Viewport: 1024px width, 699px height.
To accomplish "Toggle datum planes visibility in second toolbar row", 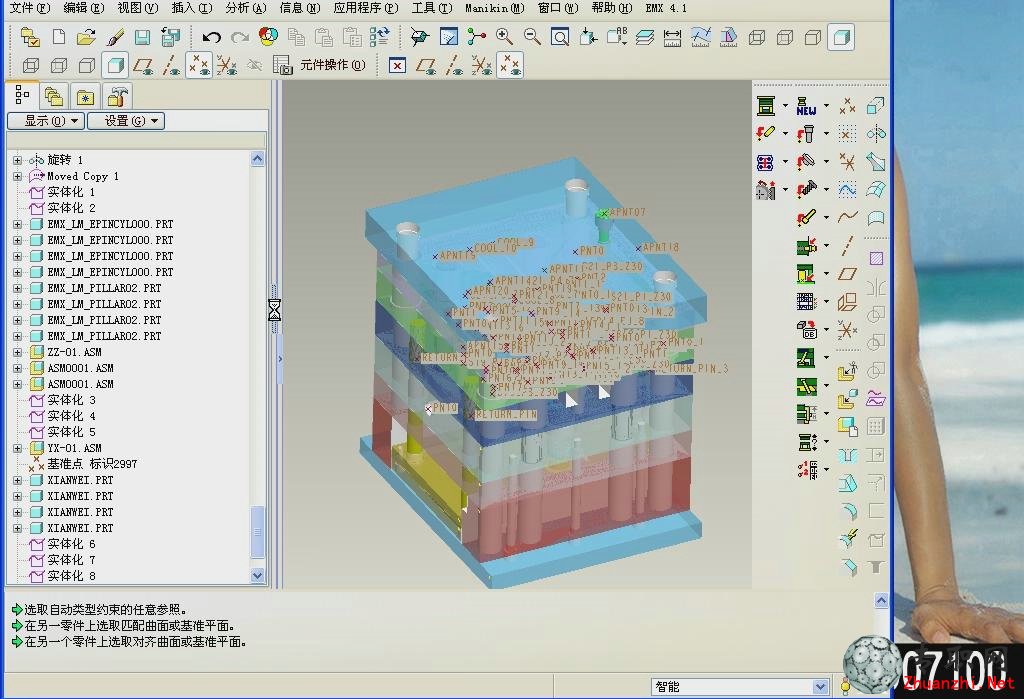I will click(x=143, y=65).
